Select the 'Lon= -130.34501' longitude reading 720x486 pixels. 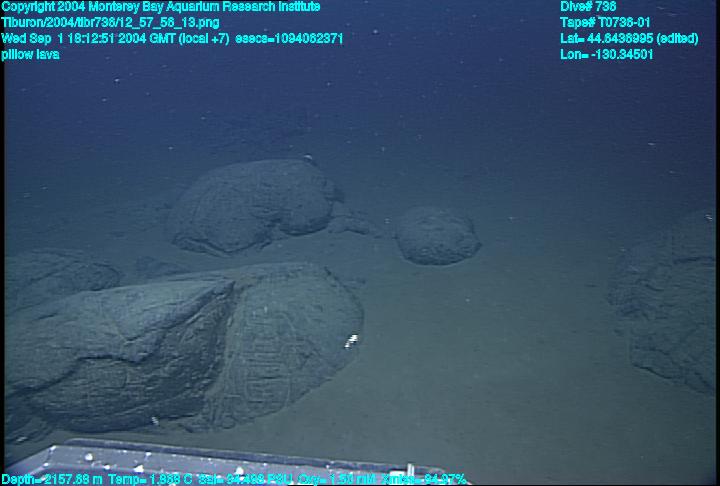click(x=607, y=55)
